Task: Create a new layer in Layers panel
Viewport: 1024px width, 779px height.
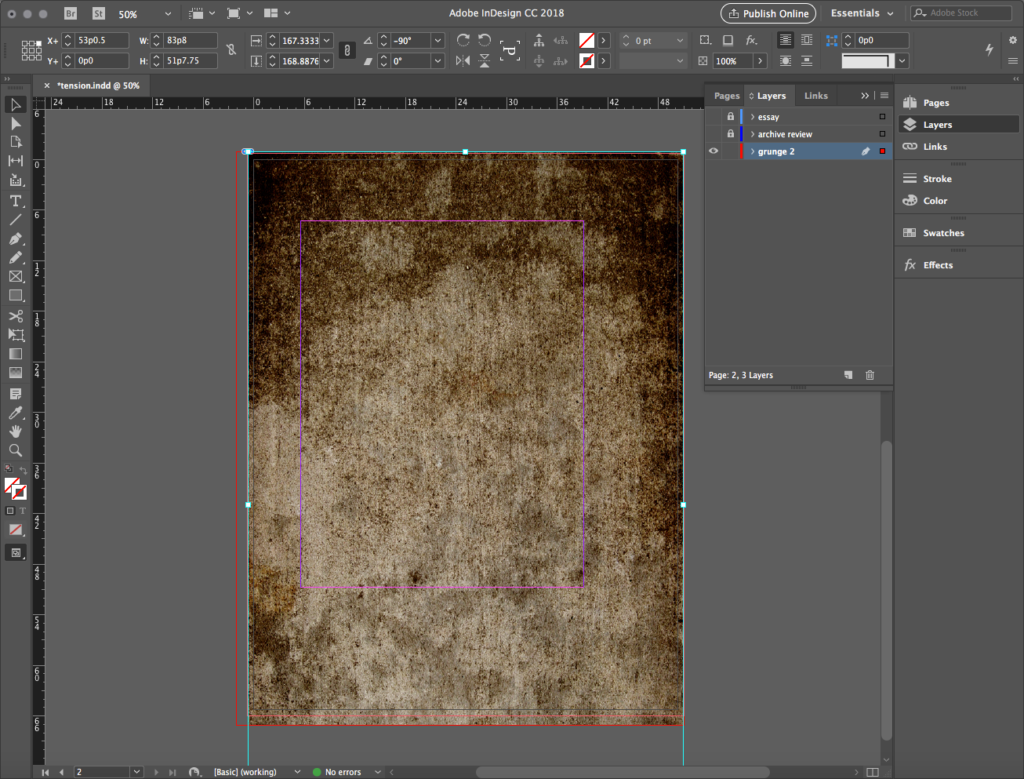Action: [848, 375]
